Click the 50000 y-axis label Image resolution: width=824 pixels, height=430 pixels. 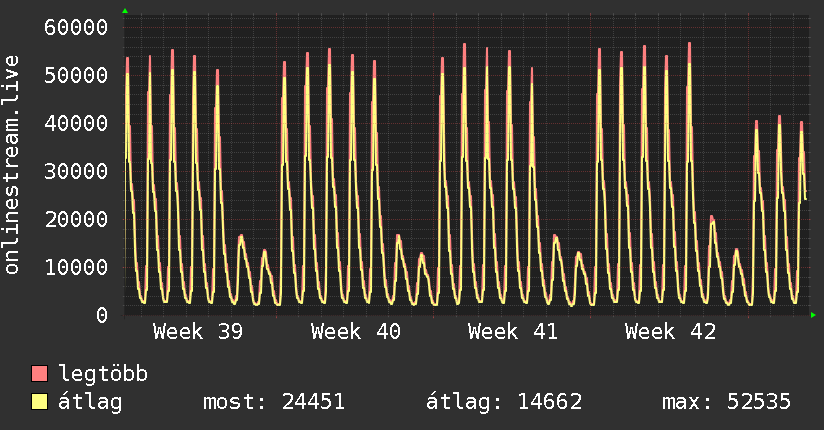tap(76, 75)
